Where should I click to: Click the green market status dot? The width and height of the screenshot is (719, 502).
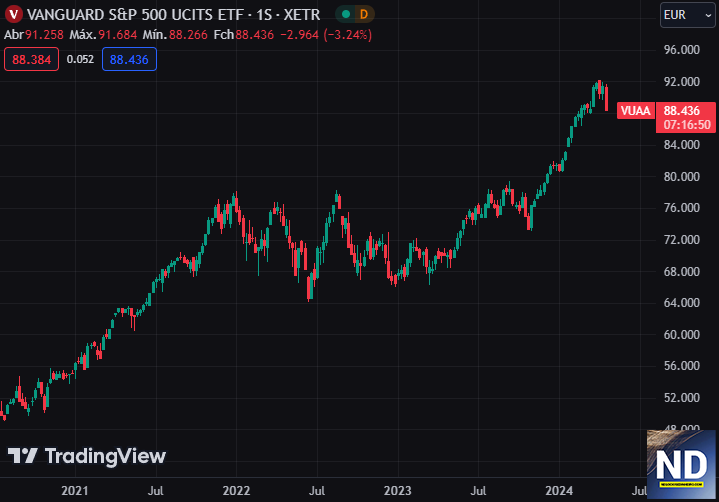(x=346, y=14)
